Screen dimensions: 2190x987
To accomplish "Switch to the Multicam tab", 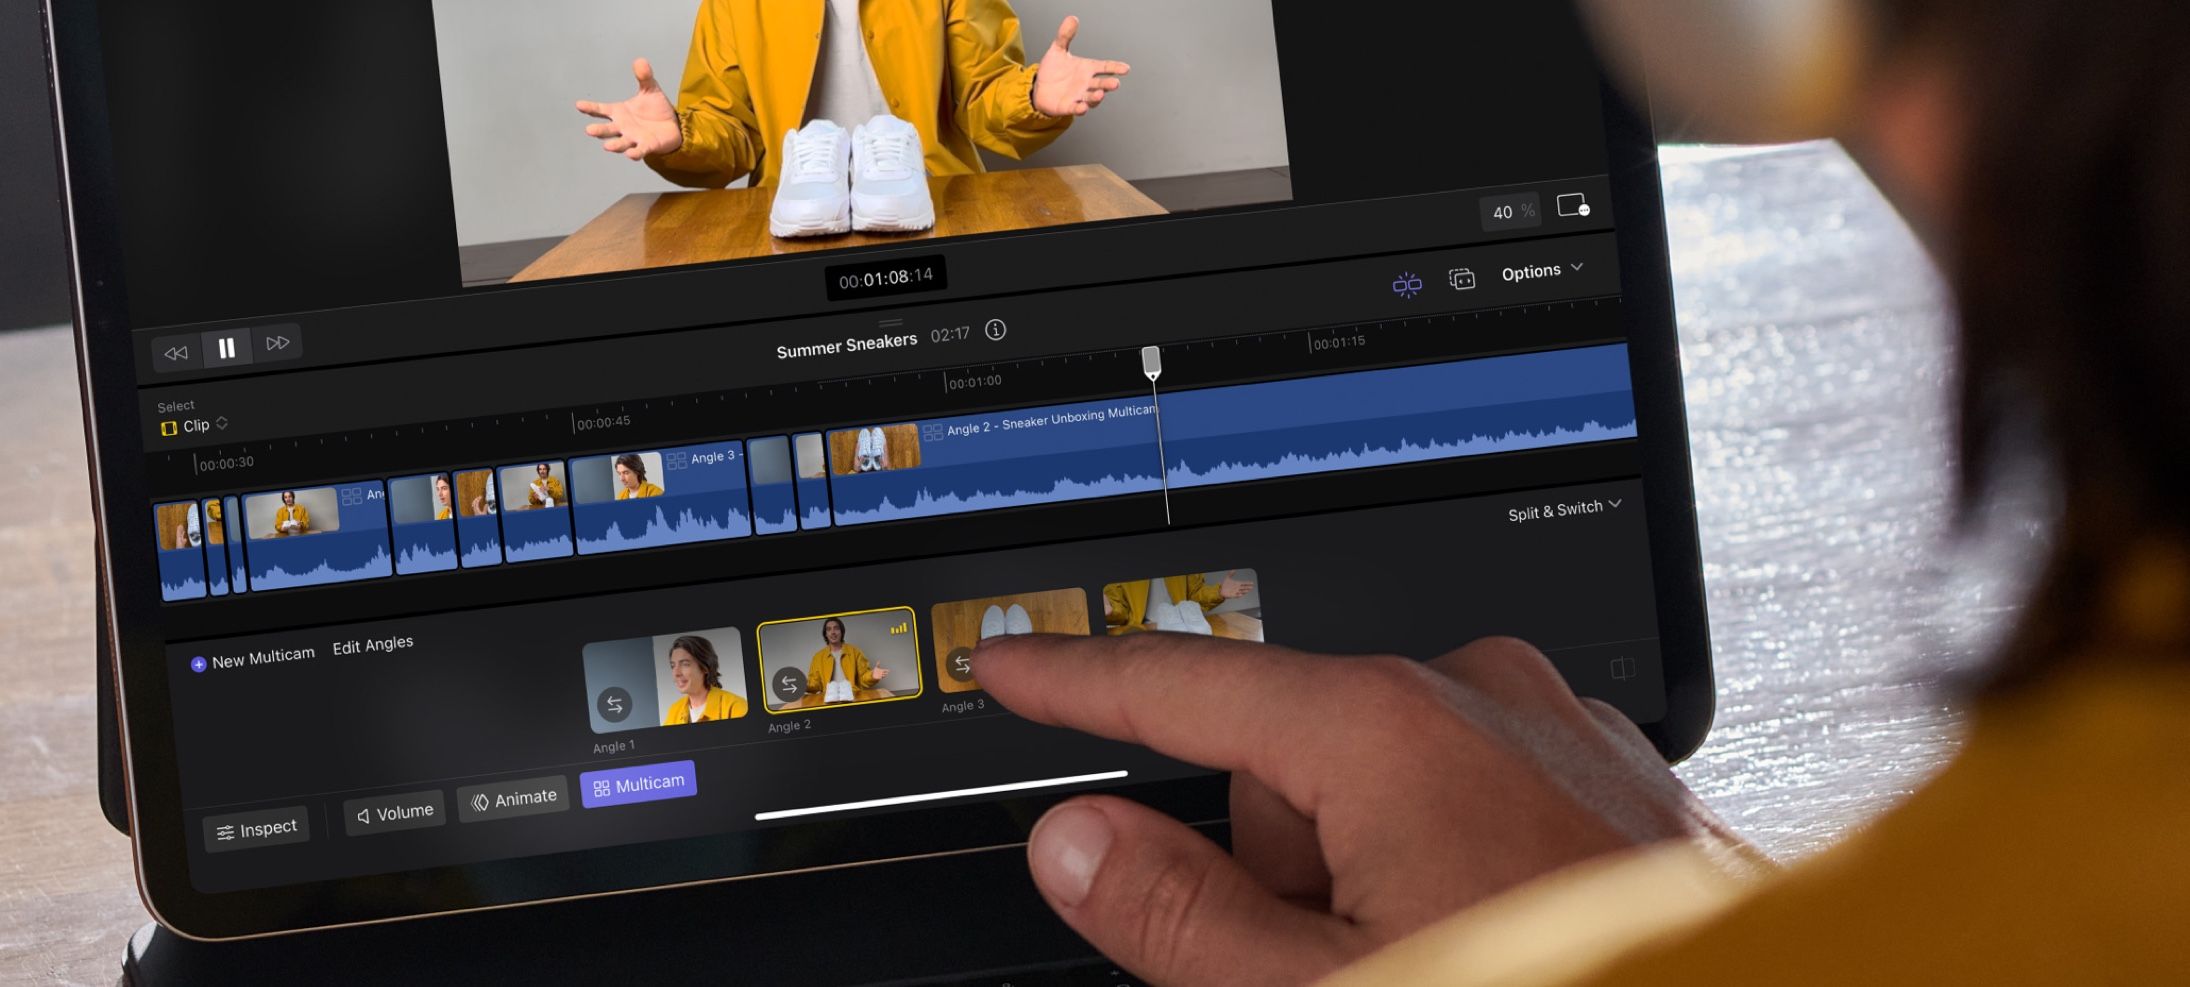I will click(x=638, y=785).
